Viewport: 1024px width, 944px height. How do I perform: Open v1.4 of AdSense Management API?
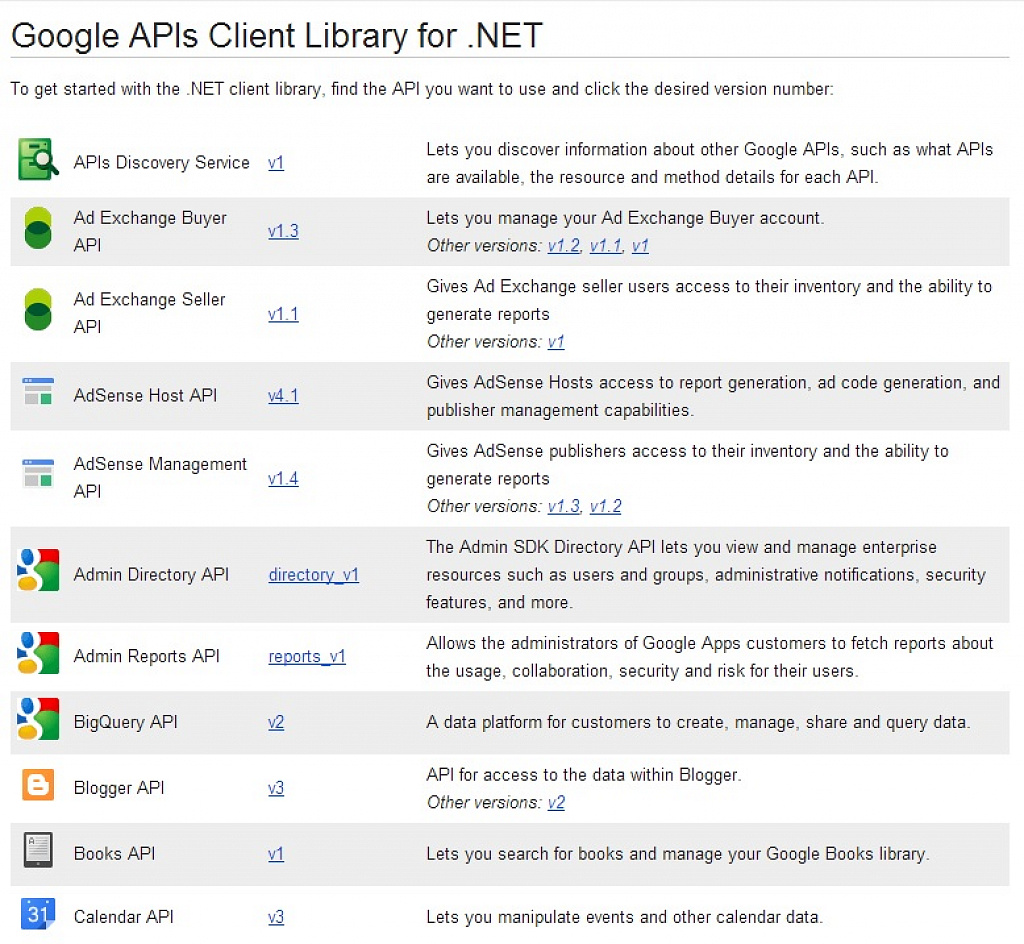click(x=283, y=479)
